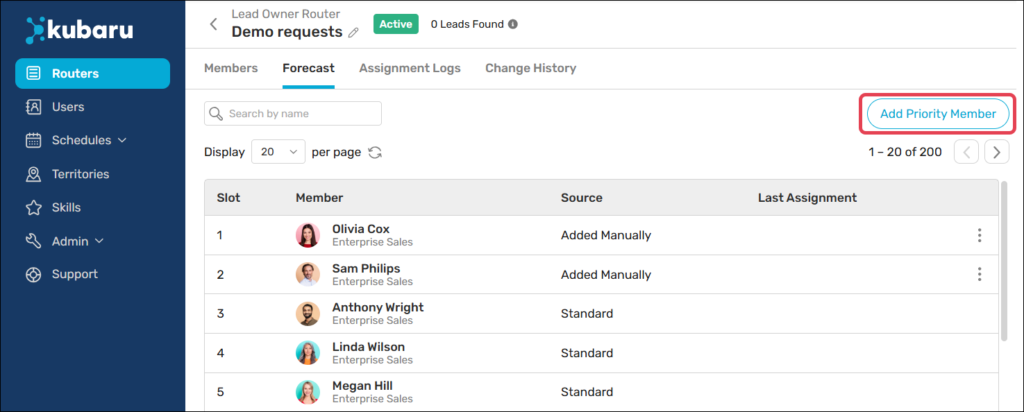Go to the previous page of results

pyautogui.click(x=966, y=152)
